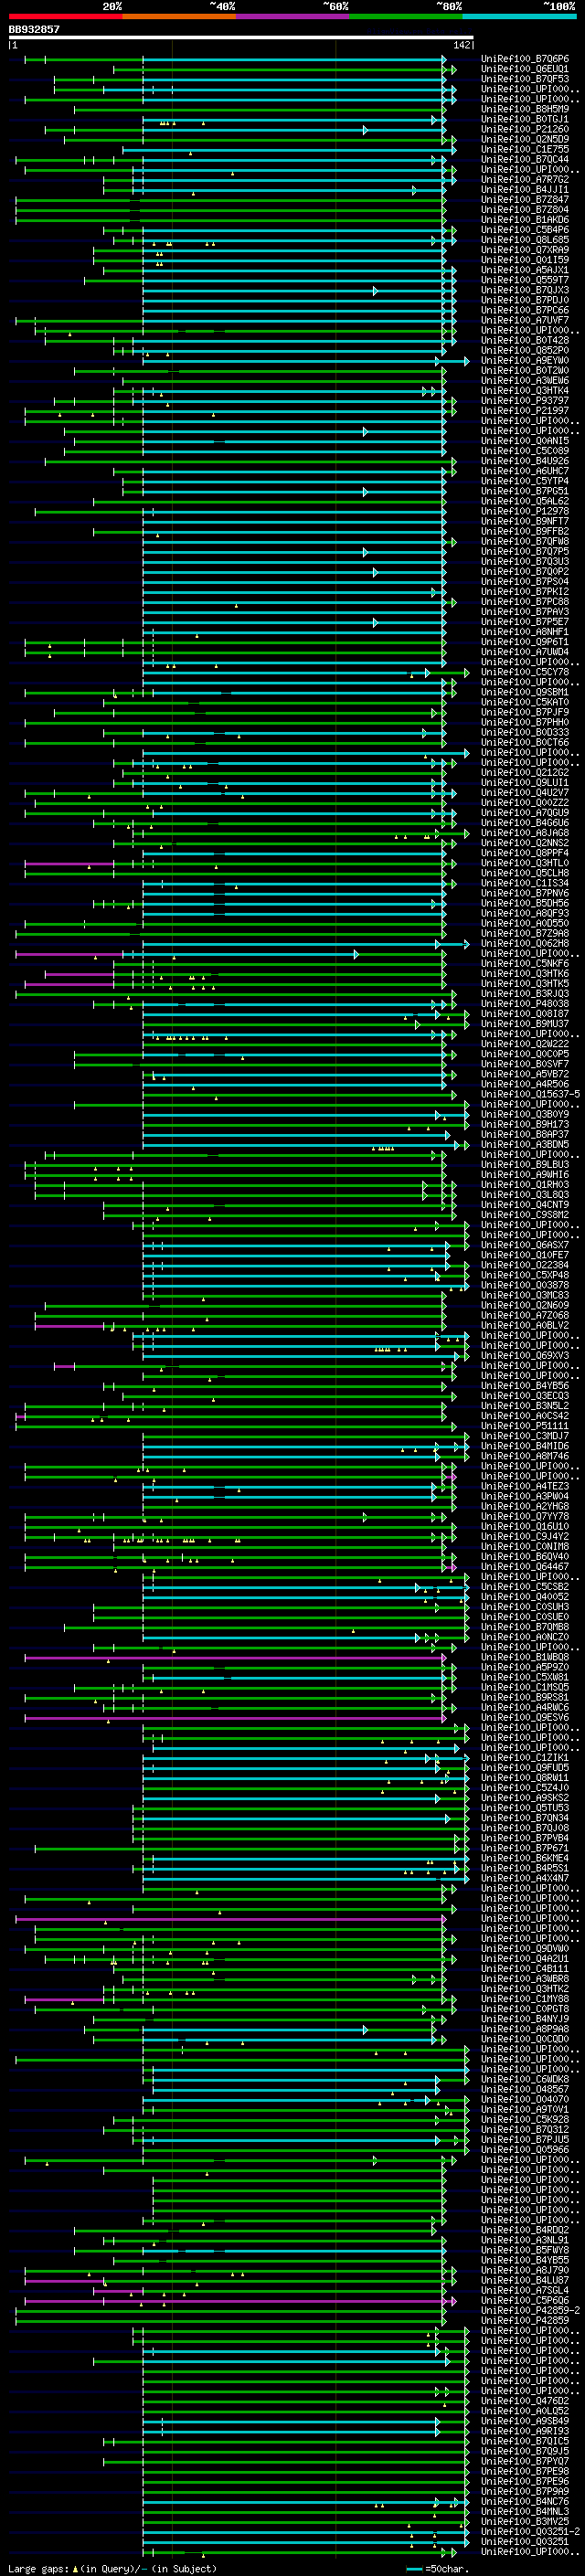Open hit UniRef100_B7Q6P6
The width and height of the screenshot is (585, 2576).
click(x=525, y=59)
